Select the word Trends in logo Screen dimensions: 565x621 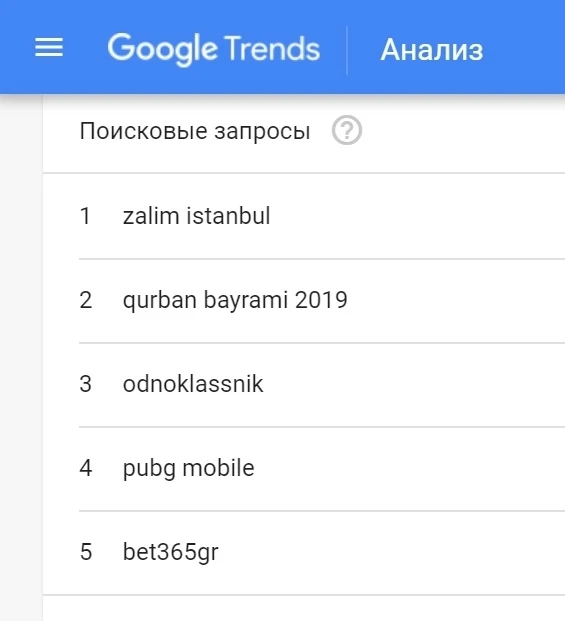tap(272, 48)
